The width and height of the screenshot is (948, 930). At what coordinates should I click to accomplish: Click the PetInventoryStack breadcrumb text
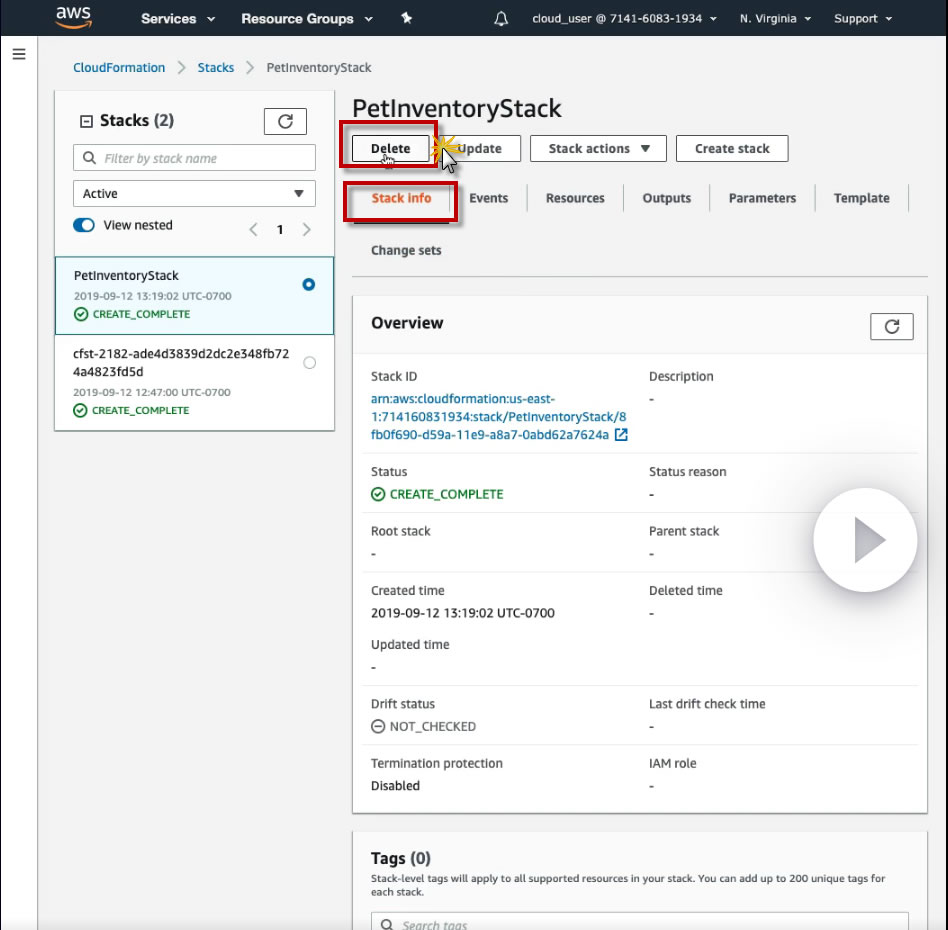click(319, 67)
